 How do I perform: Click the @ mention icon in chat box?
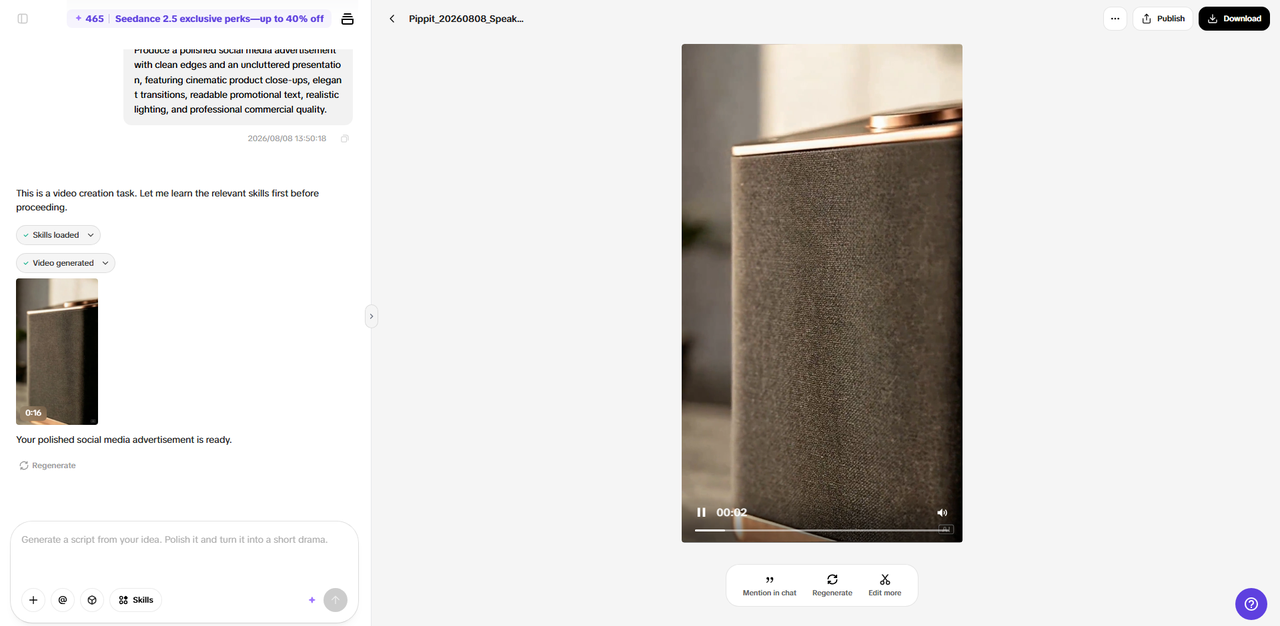click(62, 600)
